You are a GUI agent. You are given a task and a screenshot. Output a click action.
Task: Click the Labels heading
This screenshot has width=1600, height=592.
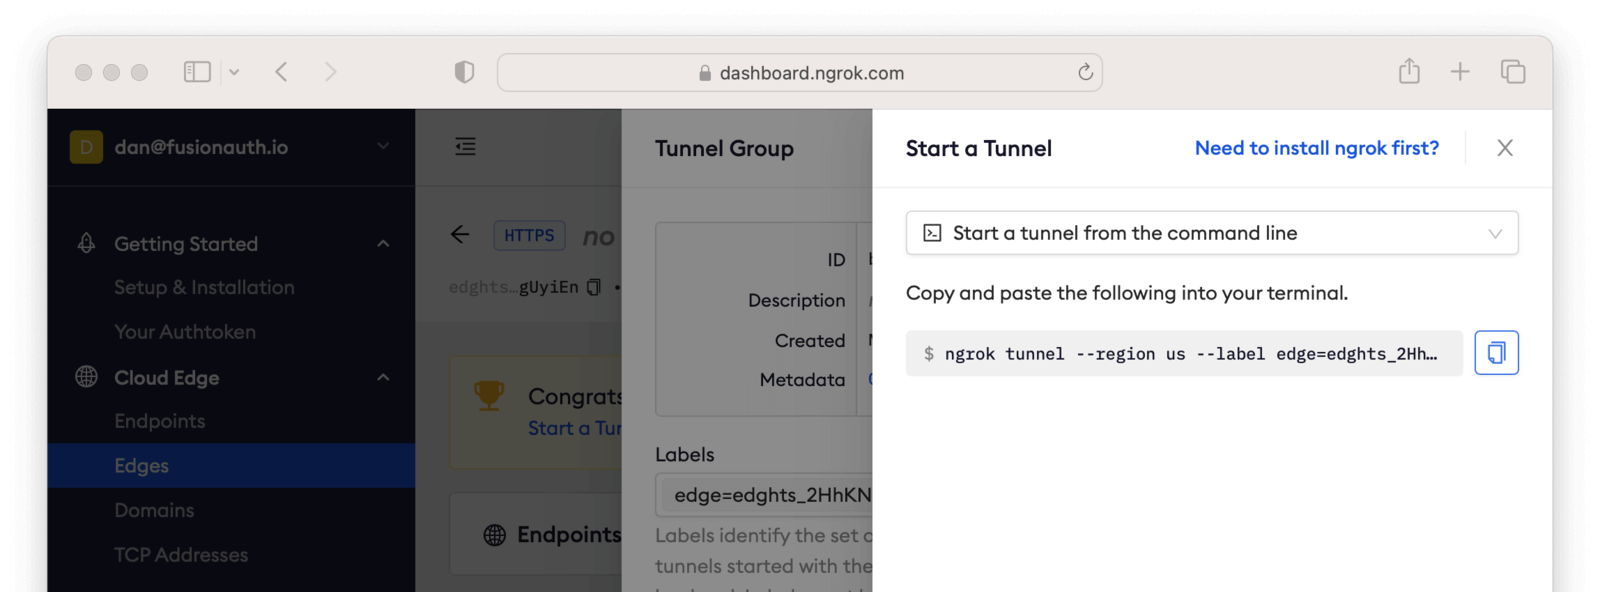(x=685, y=454)
